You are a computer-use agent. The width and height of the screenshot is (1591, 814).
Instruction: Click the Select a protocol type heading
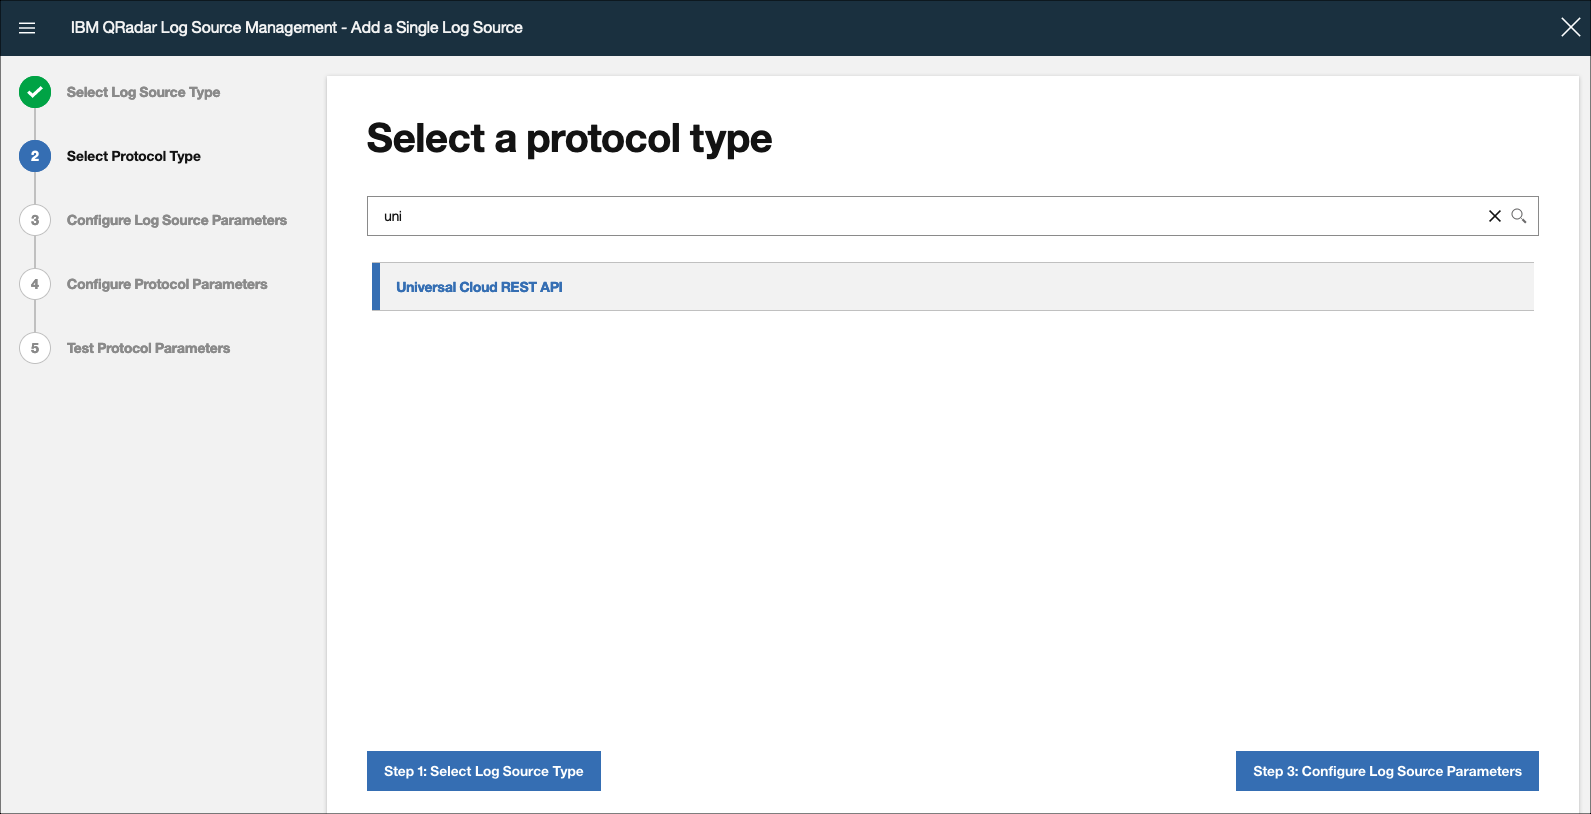[569, 139]
